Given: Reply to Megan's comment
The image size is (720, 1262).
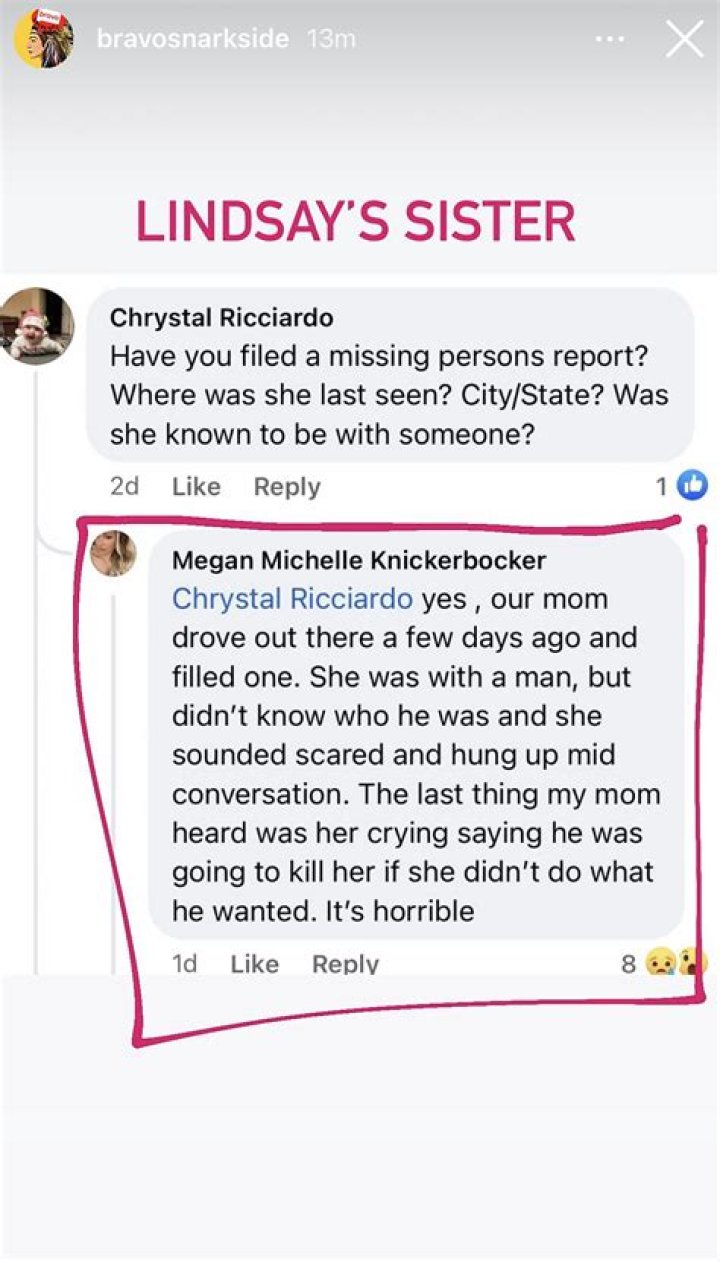Looking at the screenshot, I should tap(345, 963).
